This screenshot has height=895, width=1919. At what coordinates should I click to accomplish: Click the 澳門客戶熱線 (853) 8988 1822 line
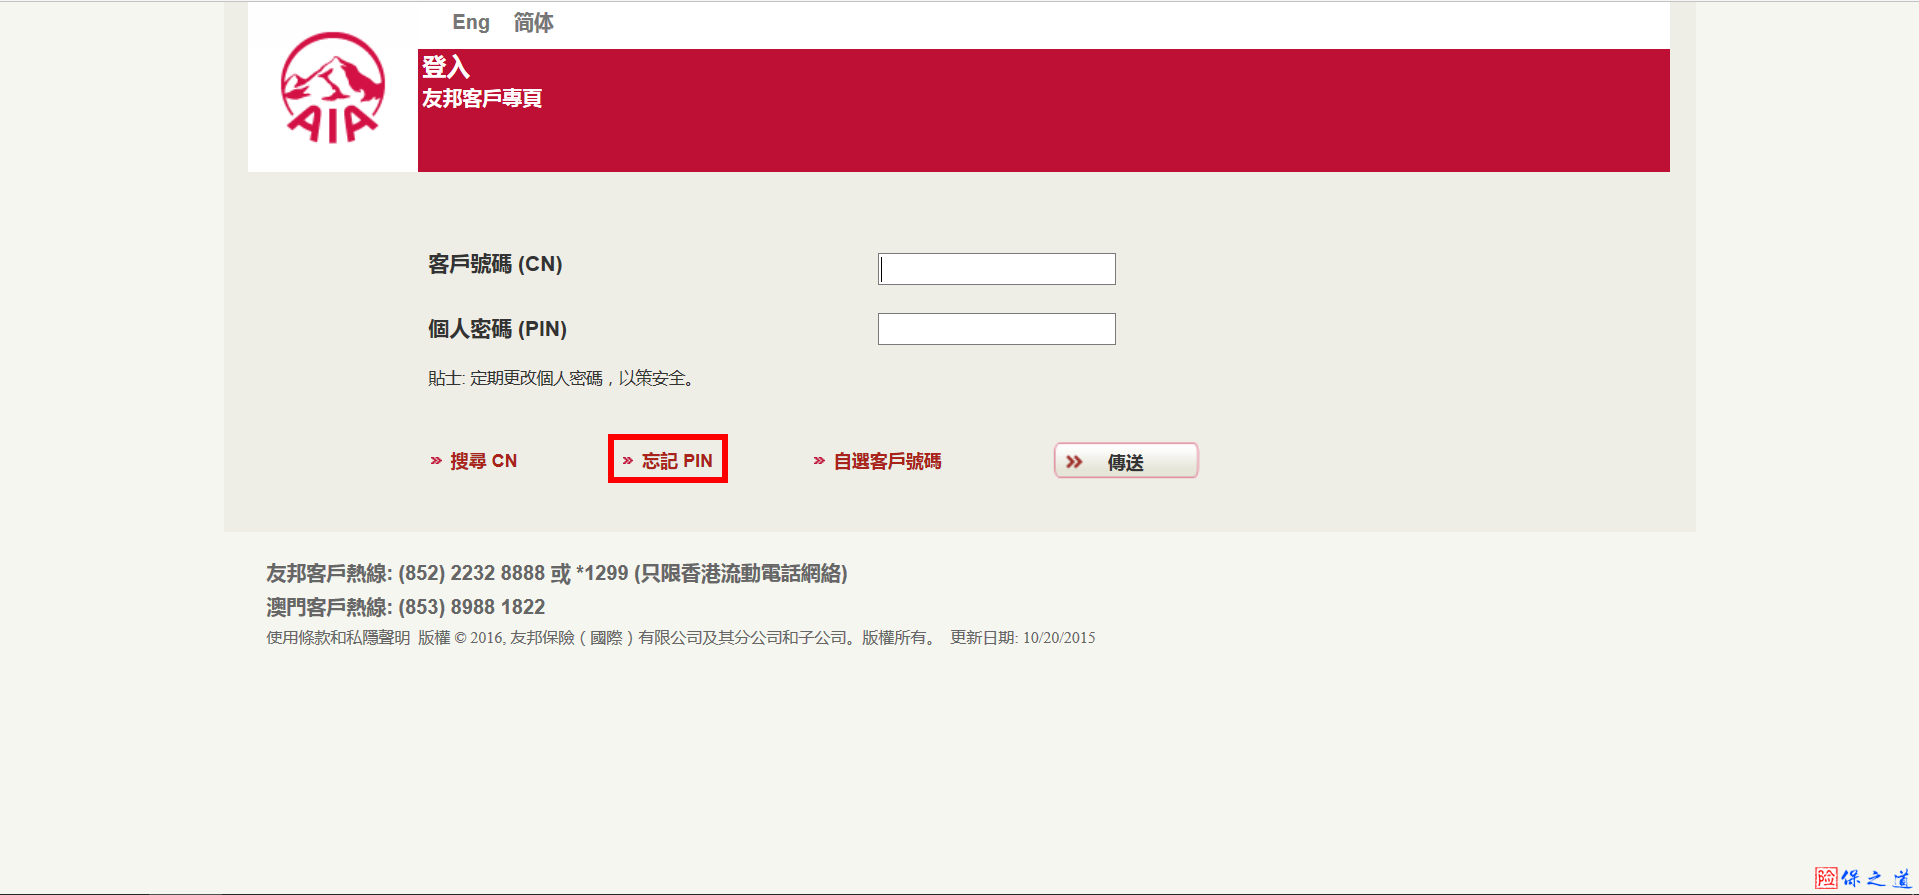(406, 607)
